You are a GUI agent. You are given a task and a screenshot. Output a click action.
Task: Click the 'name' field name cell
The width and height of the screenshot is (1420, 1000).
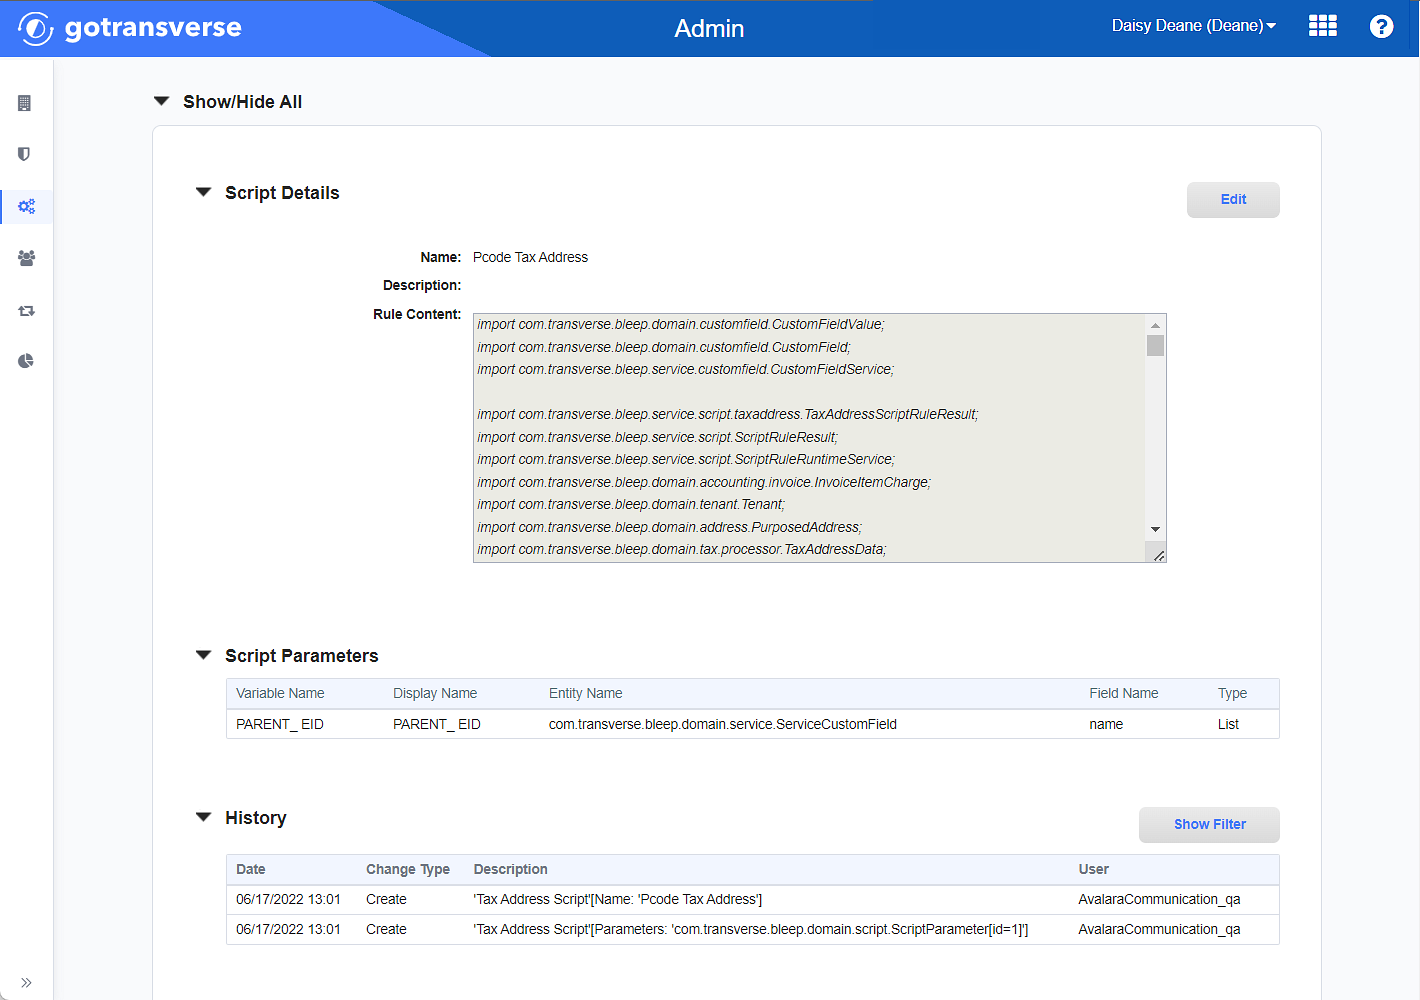pos(1106,724)
